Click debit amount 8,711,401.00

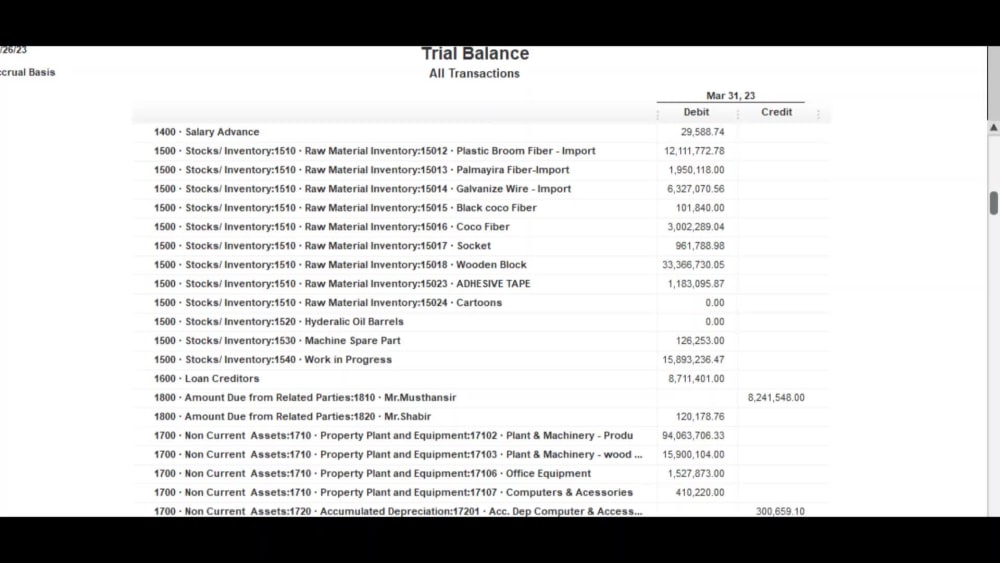click(x=696, y=379)
